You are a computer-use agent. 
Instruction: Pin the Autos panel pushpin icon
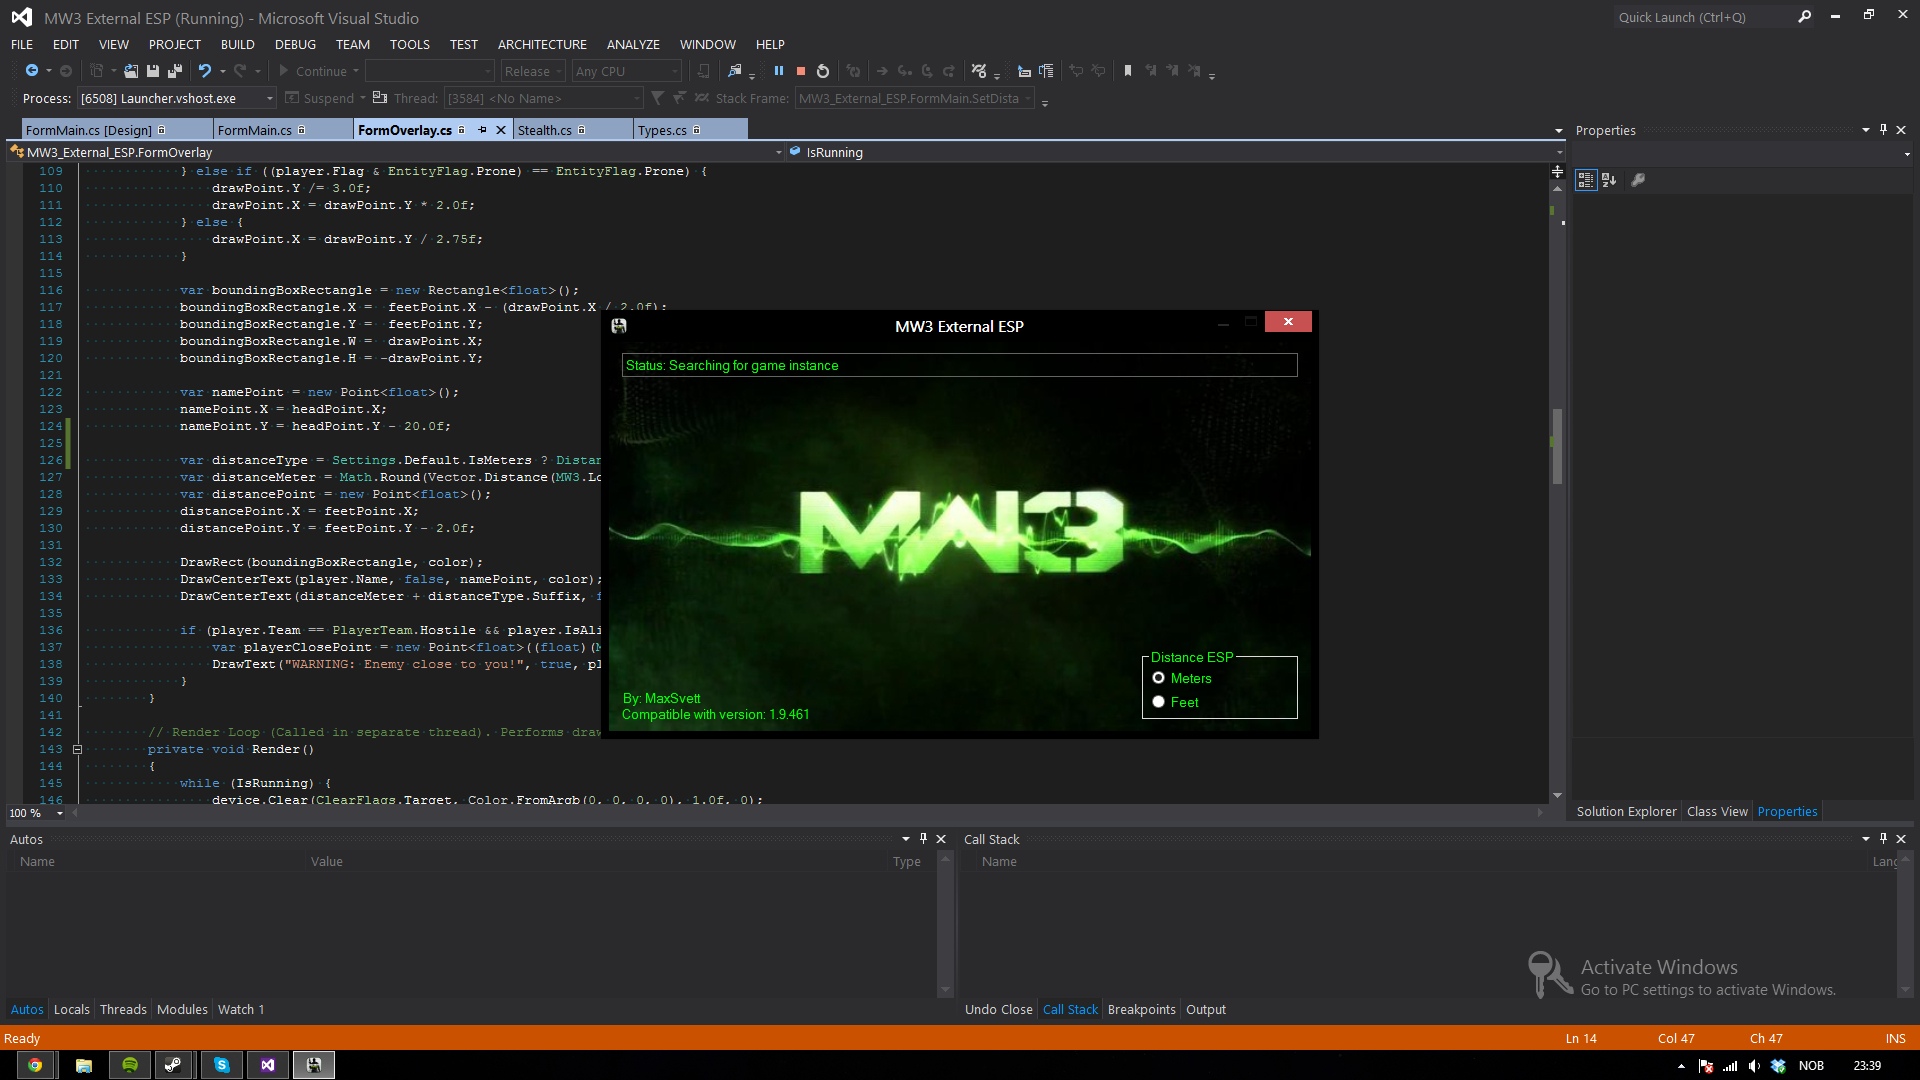[923, 839]
